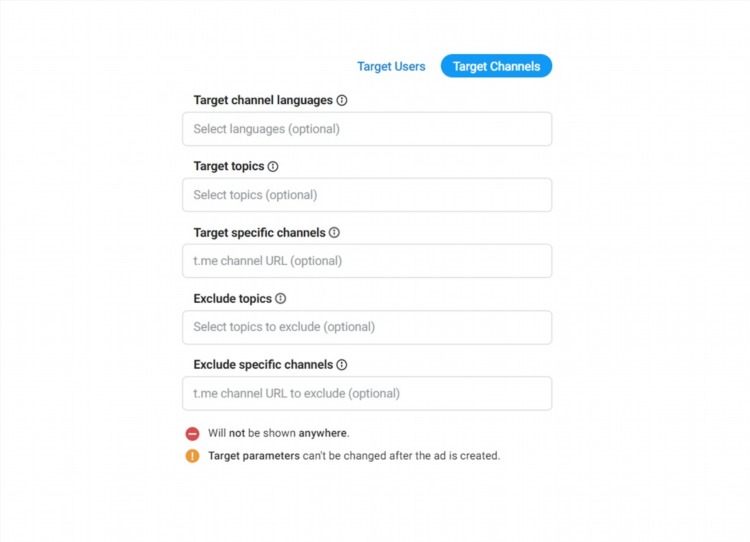The width and height of the screenshot is (750, 542).
Task: Focus the t.me channel URL to exclude field
Action: pyautogui.click(x=367, y=393)
